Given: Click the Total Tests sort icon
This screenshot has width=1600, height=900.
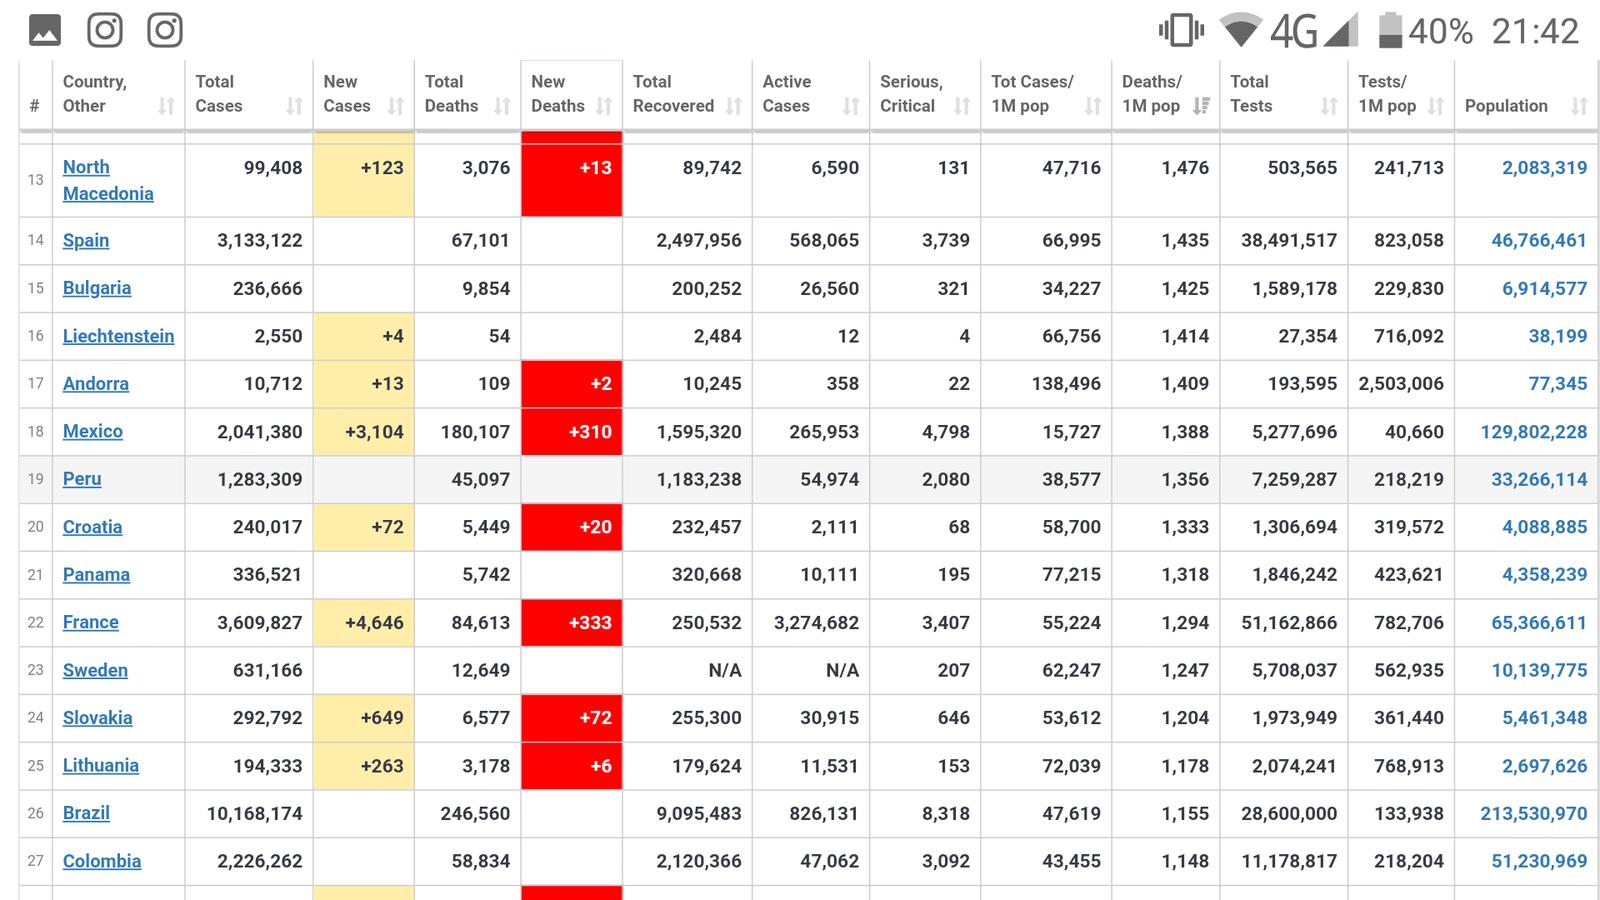Looking at the screenshot, I should click(1329, 106).
